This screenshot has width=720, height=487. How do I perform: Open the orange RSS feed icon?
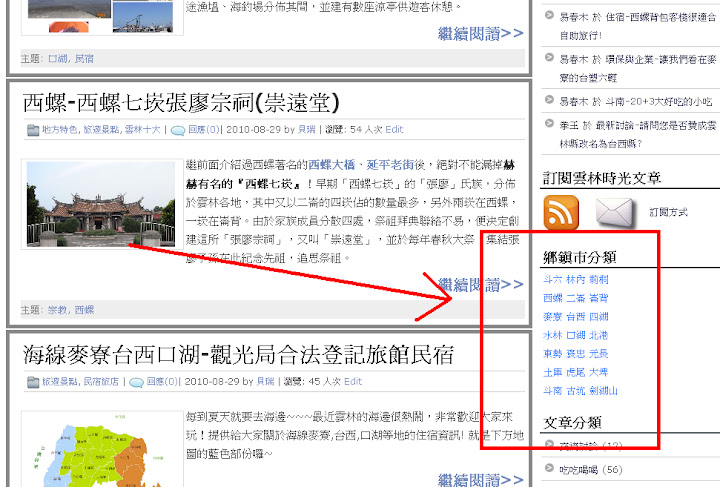(561, 212)
